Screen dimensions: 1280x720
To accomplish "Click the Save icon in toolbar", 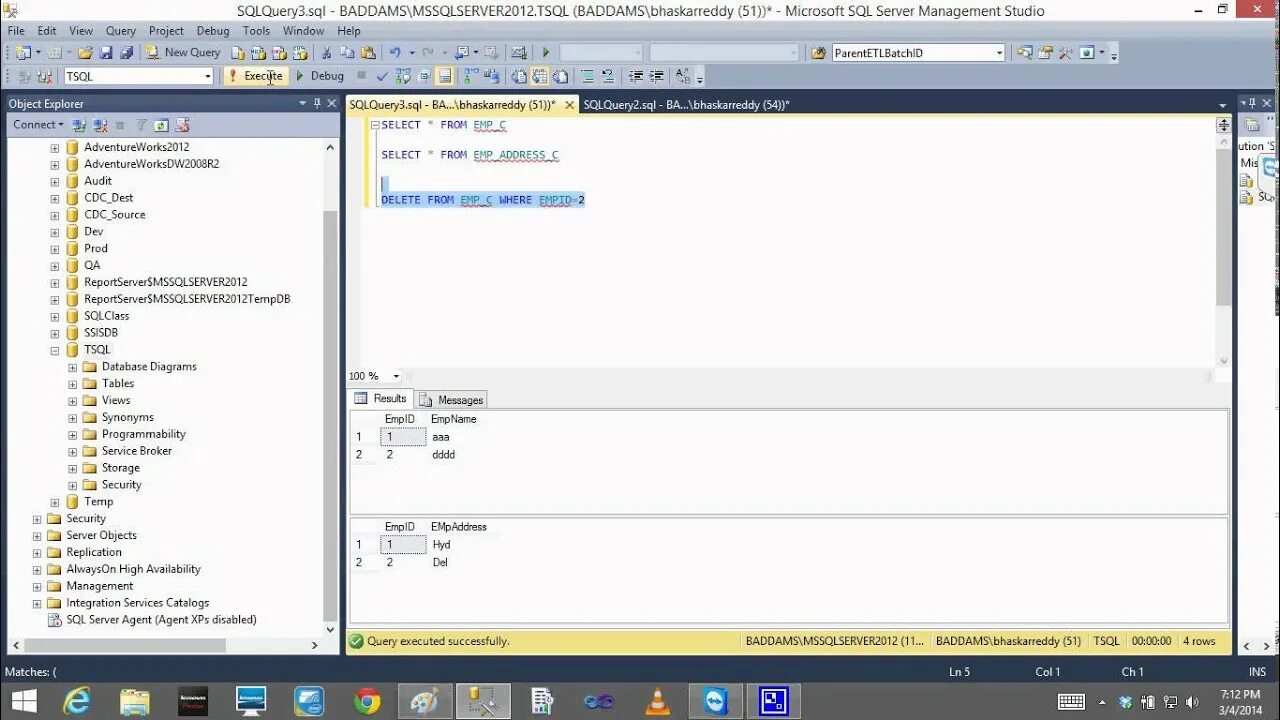I will (x=106, y=52).
